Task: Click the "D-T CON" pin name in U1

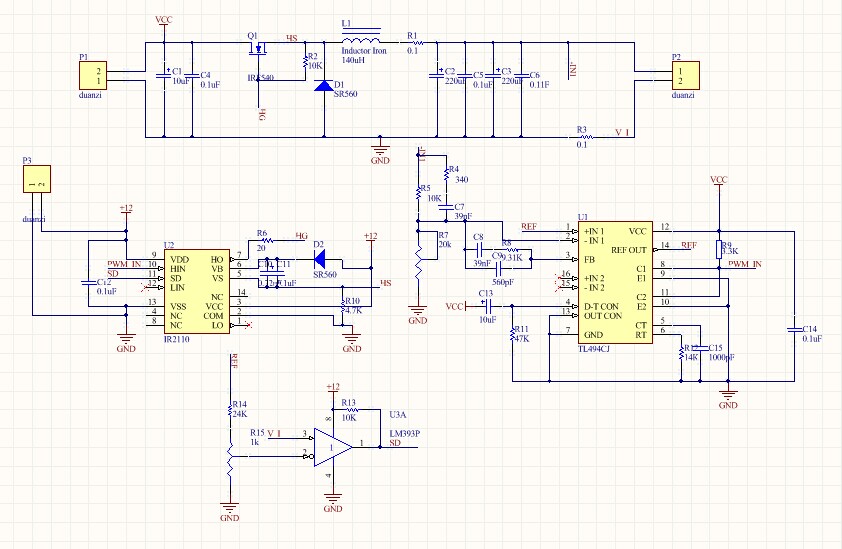Action: click(x=601, y=306)
